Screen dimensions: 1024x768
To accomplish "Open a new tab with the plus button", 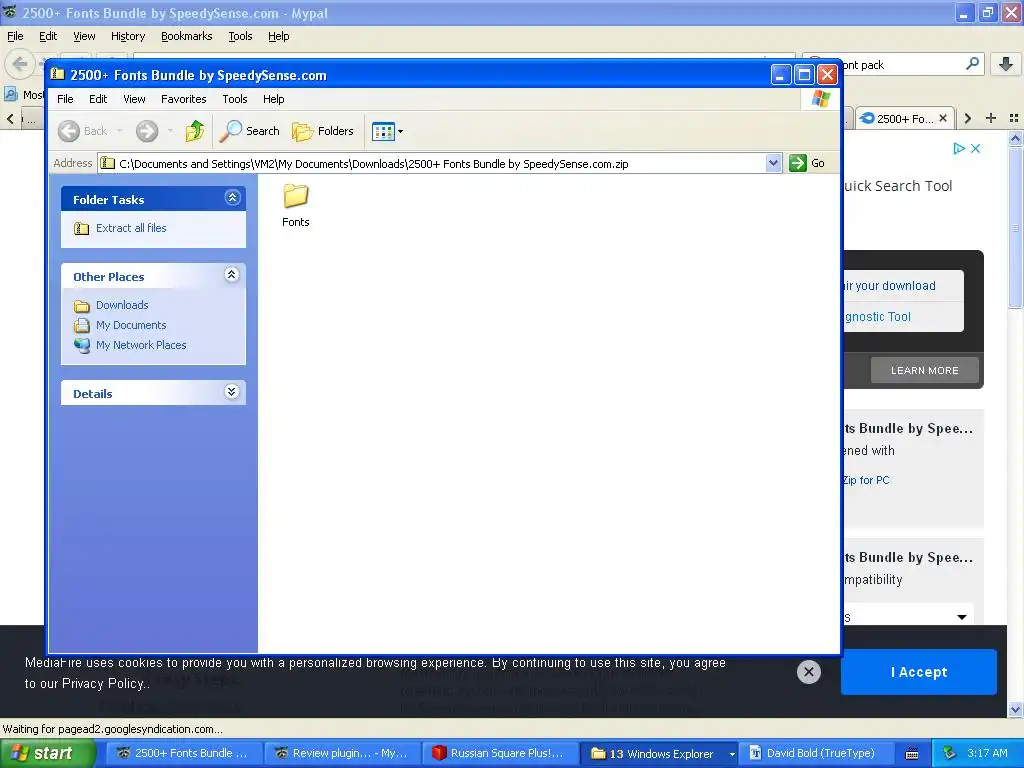I will coord(991,118).
